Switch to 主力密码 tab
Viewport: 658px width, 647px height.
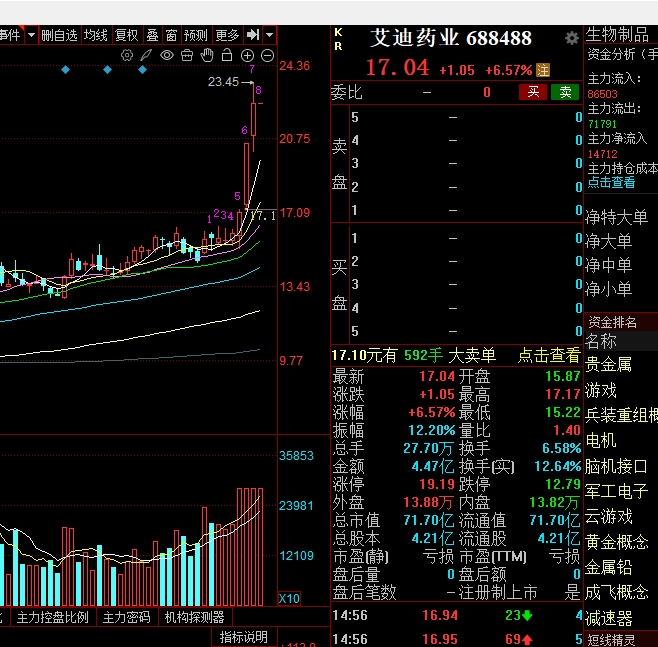coord(126,617)
